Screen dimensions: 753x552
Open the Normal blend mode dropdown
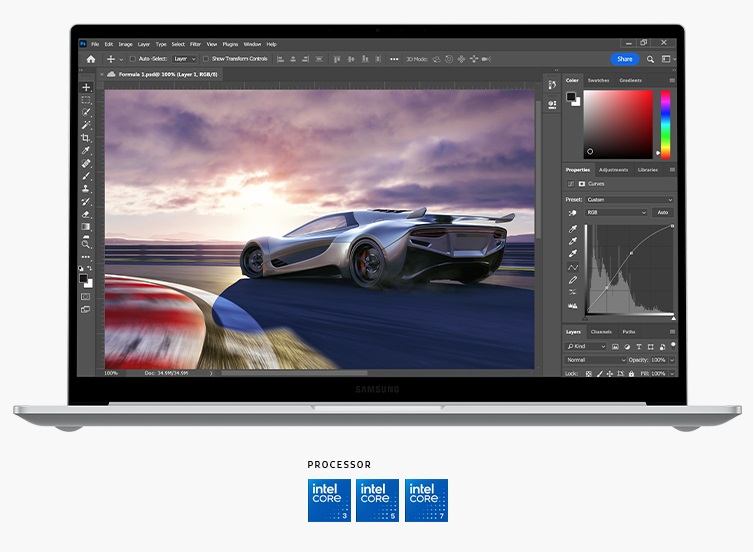pos(595,360)
